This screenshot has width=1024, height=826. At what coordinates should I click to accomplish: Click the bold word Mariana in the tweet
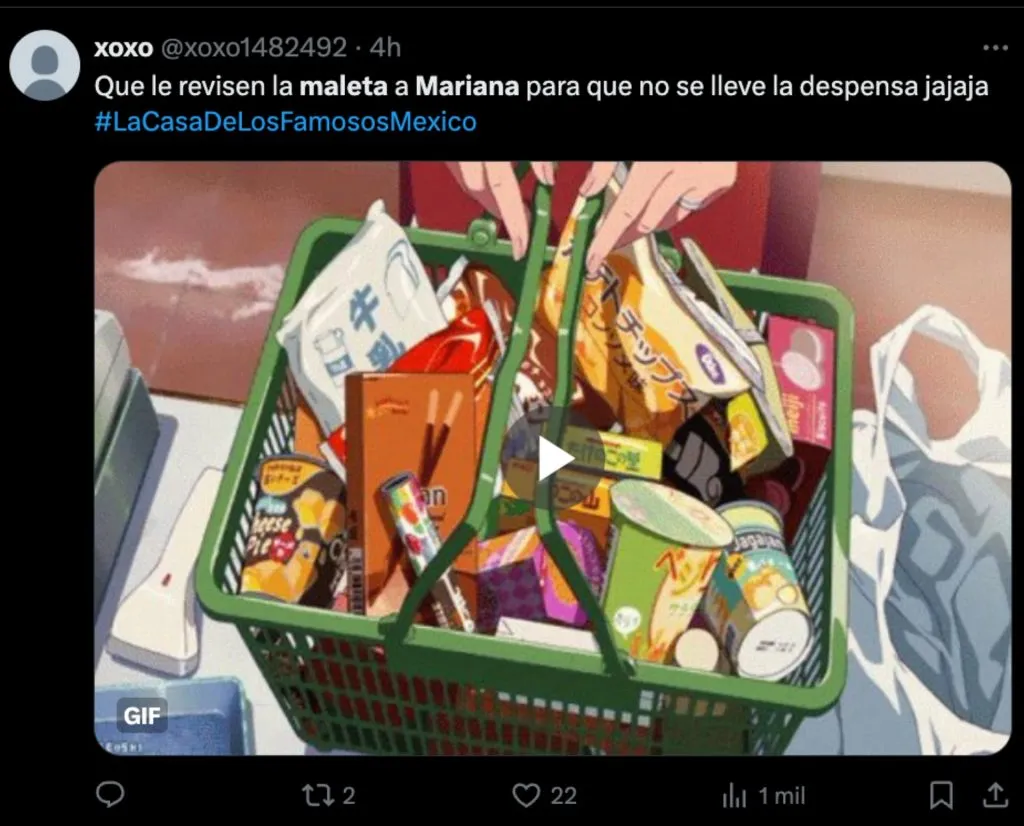467,86
